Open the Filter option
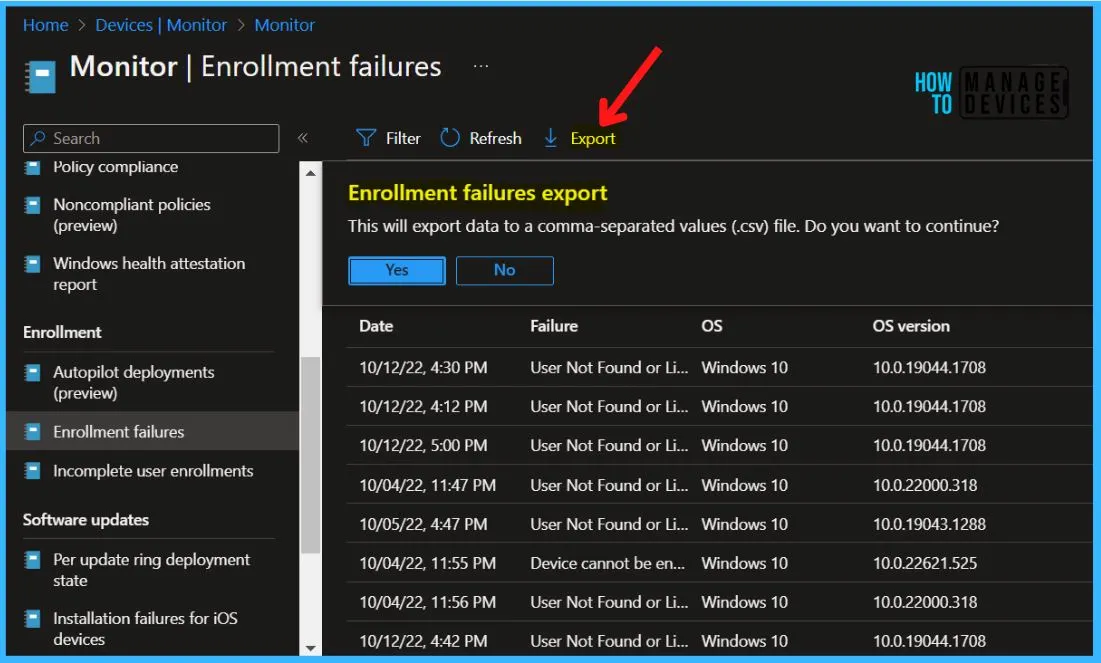The image size is (1101, 663). [x=388, y=138]
